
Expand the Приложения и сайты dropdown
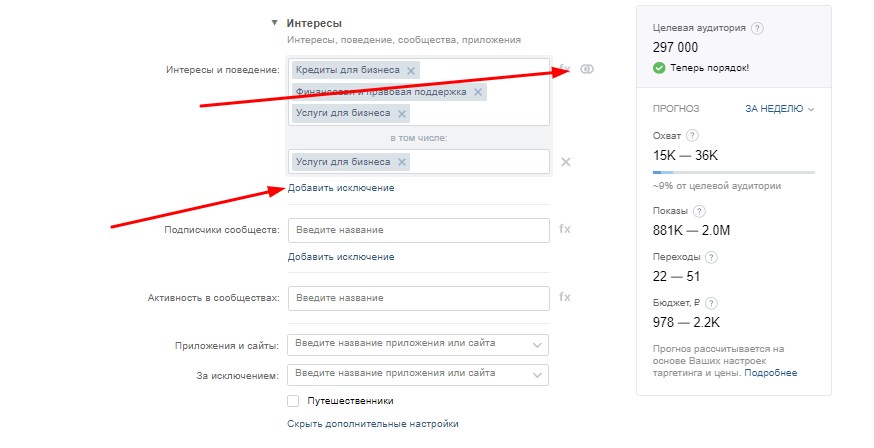(x=537, y=345)
